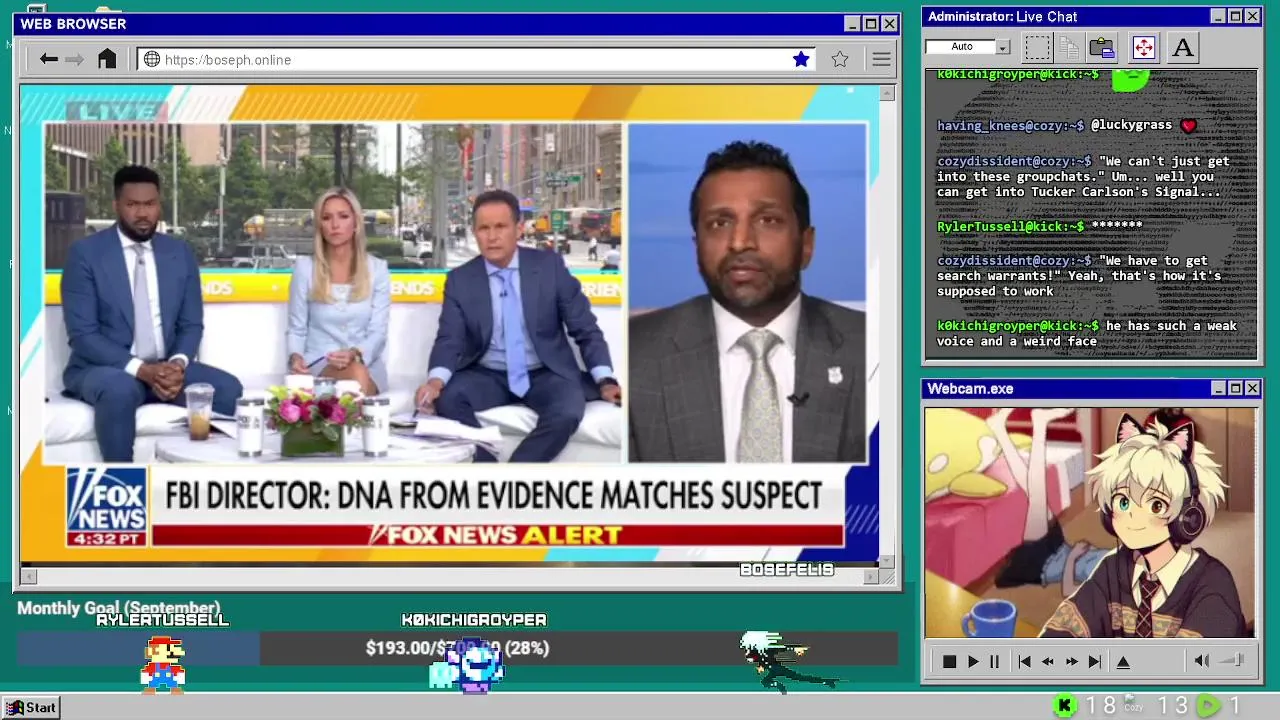Screen dimensions: 1280x720
Task: Click the Fox News video thumbnail
Action: [x=449, y=325]
